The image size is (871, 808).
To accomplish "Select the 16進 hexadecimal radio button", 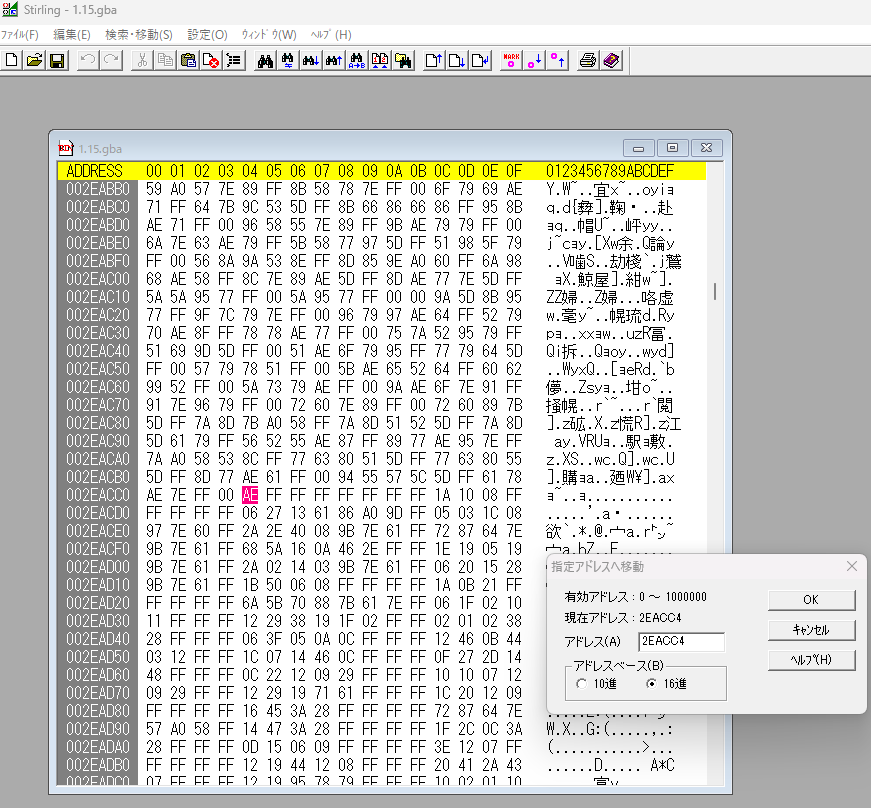I will 652,684.
